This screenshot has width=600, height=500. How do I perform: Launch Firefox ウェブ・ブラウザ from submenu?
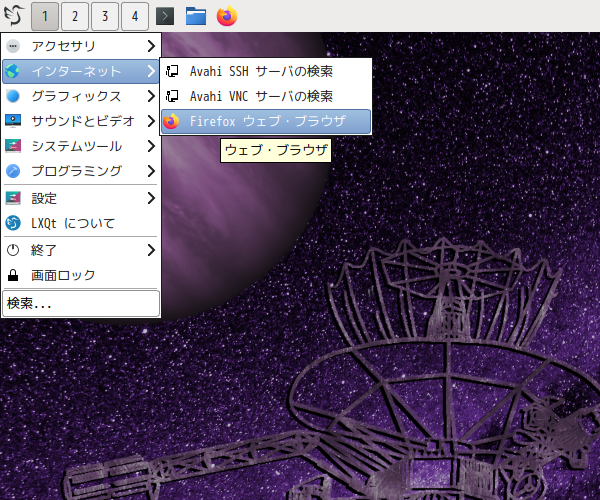[x=266, y=121]
